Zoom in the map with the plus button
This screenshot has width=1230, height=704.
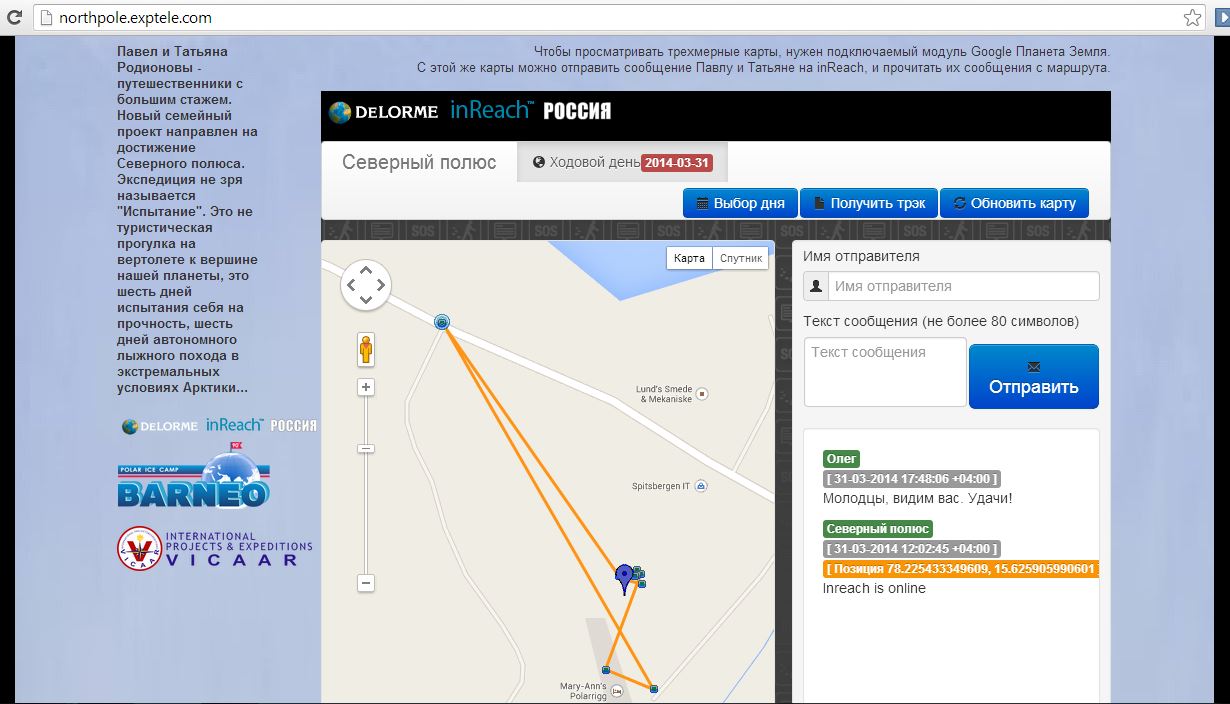tap(366, 388)
